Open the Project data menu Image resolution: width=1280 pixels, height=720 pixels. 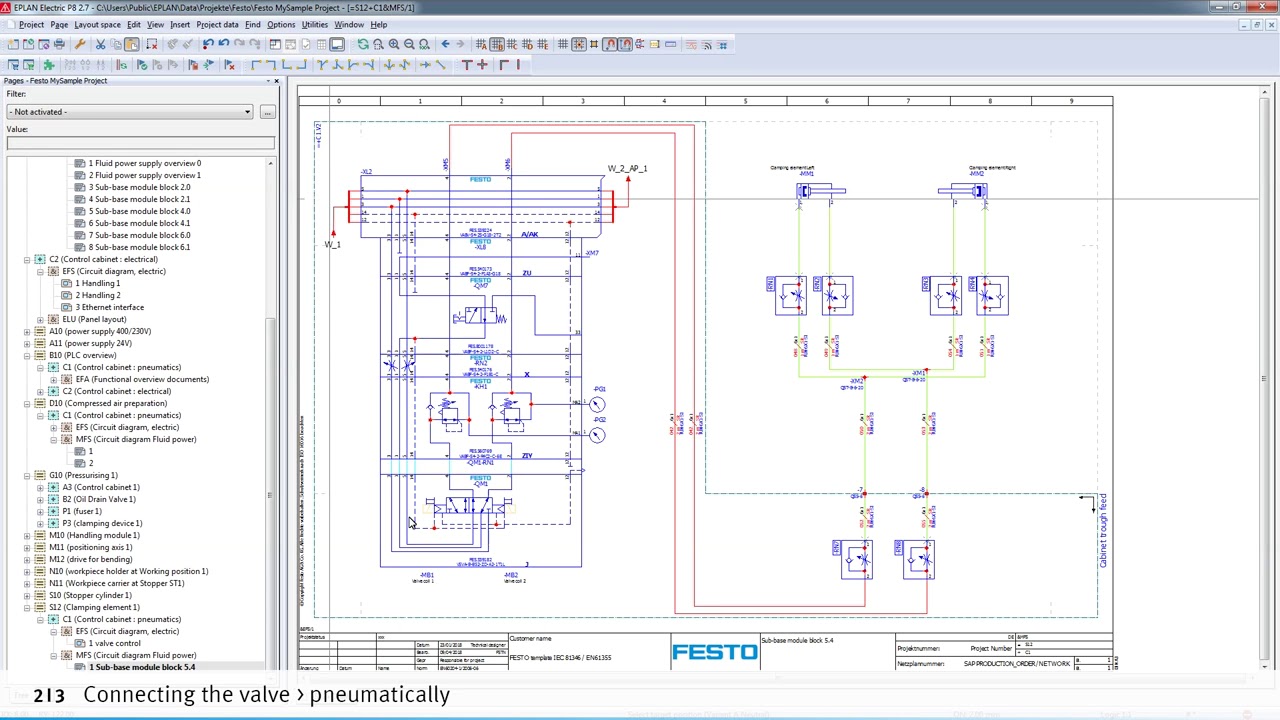(217, 25)
